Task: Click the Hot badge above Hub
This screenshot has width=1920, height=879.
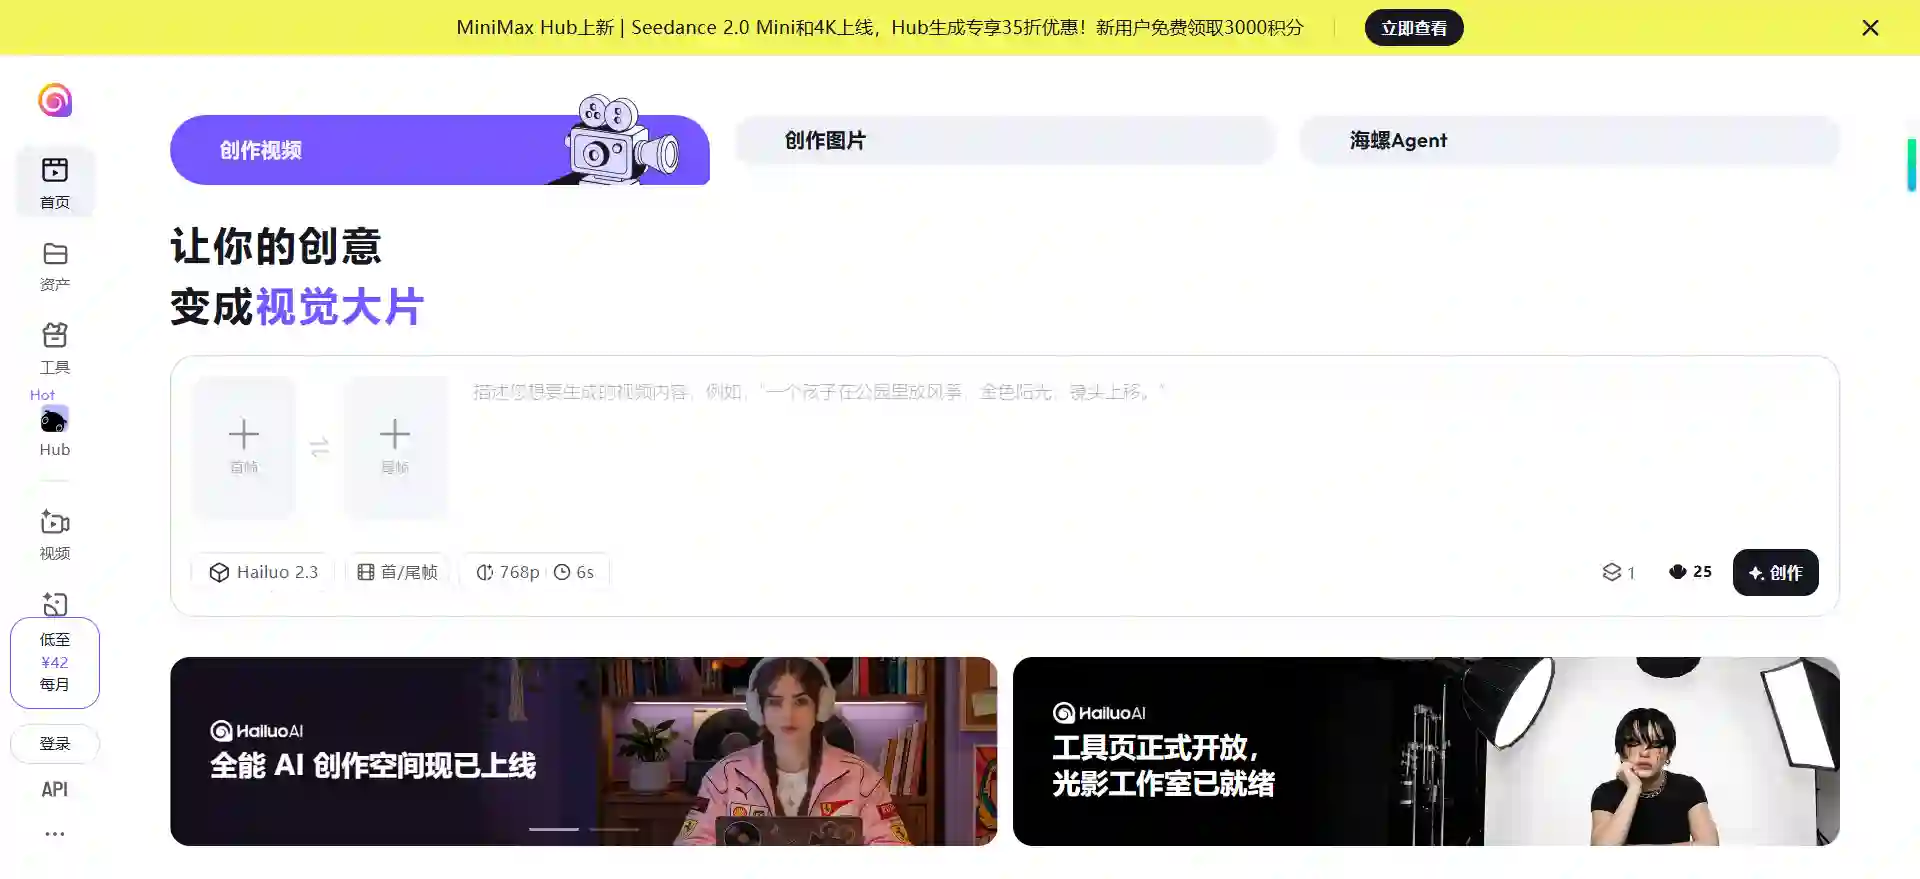Action: 42,395
